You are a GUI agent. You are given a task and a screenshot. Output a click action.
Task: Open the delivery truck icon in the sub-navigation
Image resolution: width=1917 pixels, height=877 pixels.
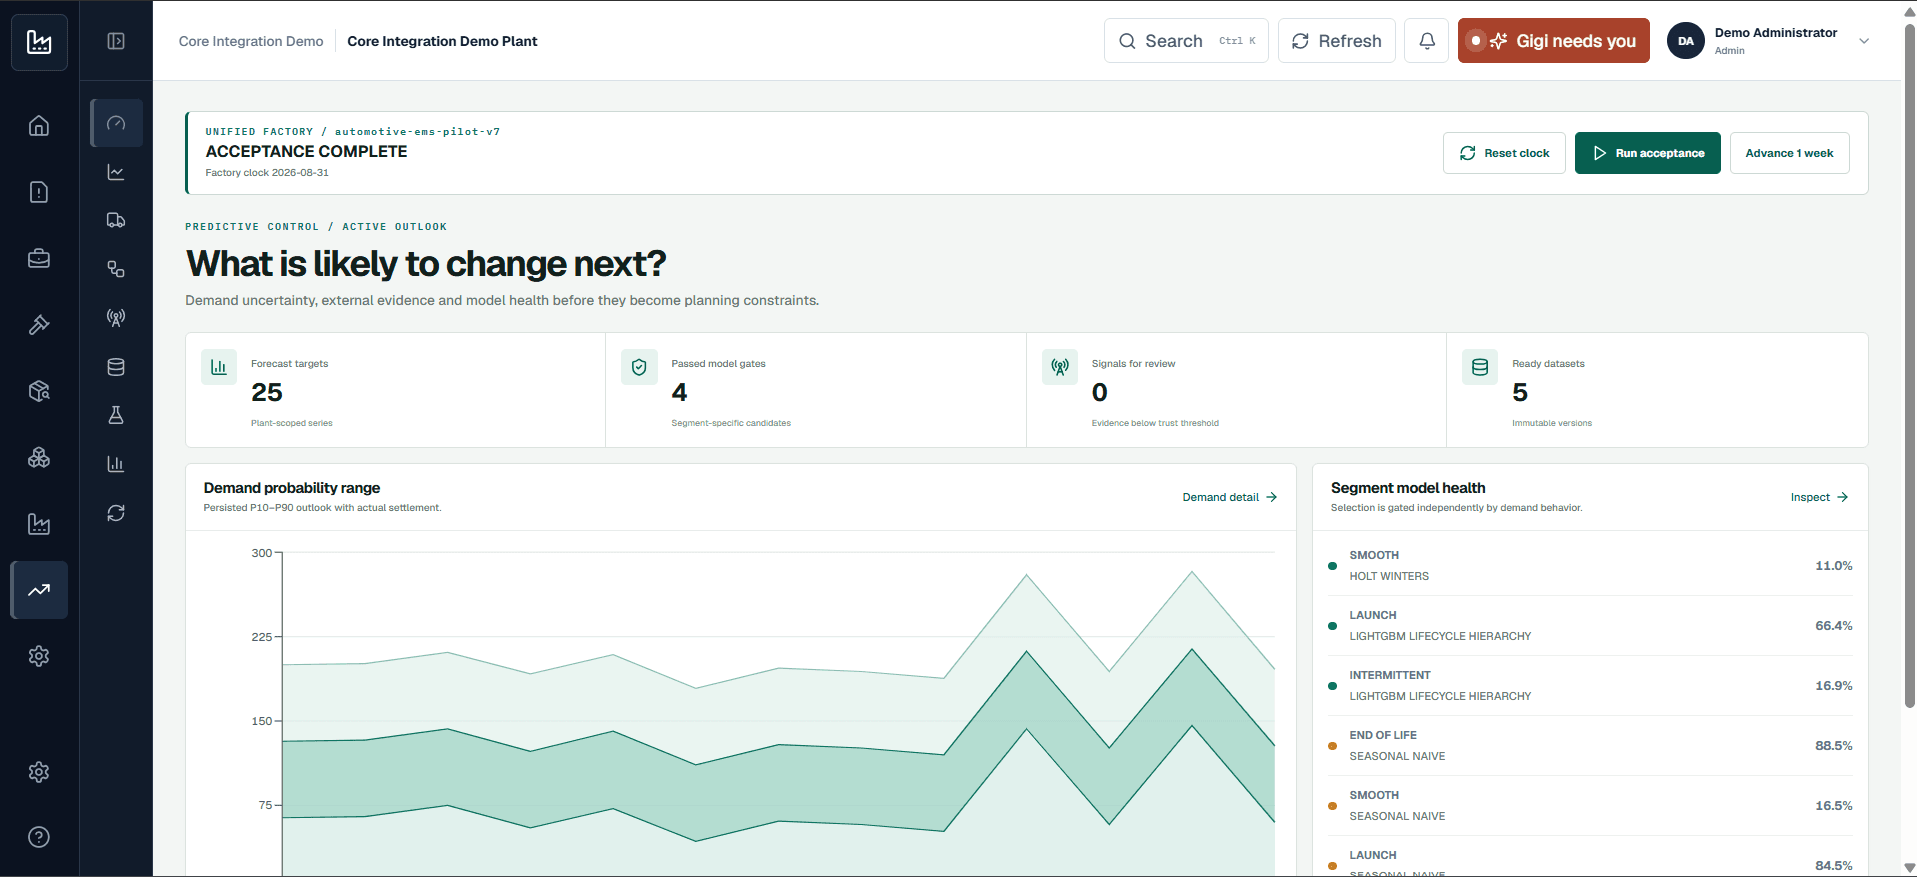pos(116,220)
